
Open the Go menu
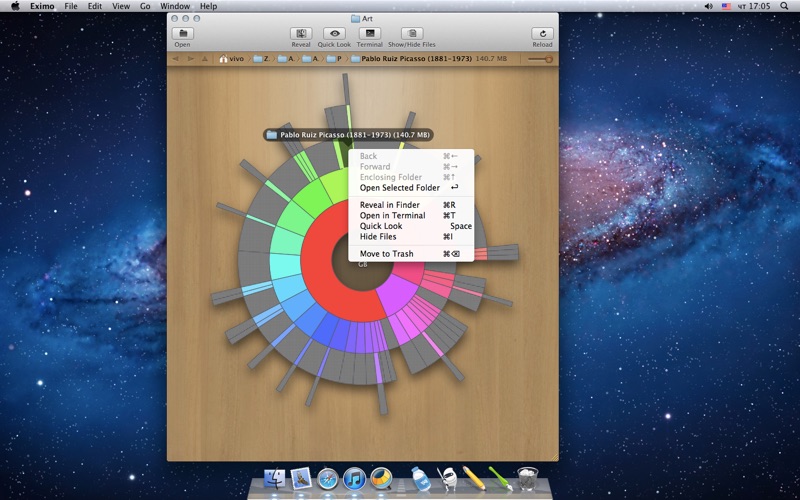[145, 6]
